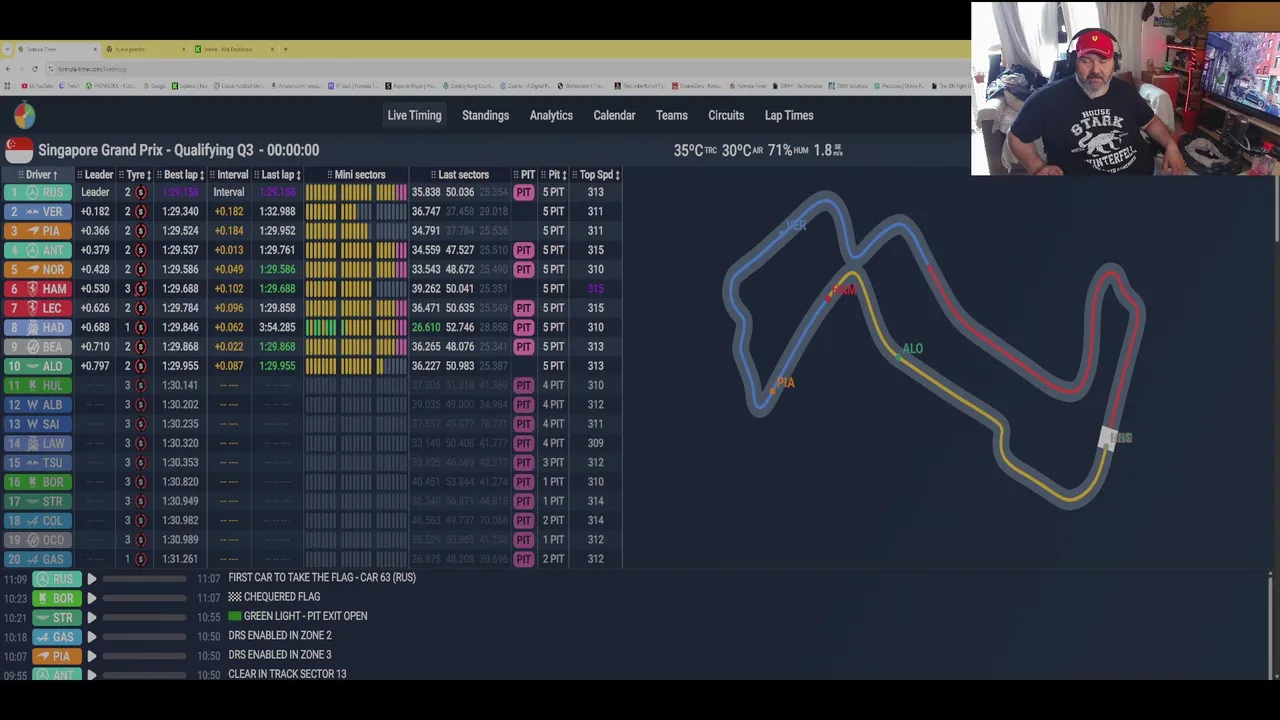The image size is (1280, 720).
Task: Open the Calendar tab
Action: click(614, 116)
